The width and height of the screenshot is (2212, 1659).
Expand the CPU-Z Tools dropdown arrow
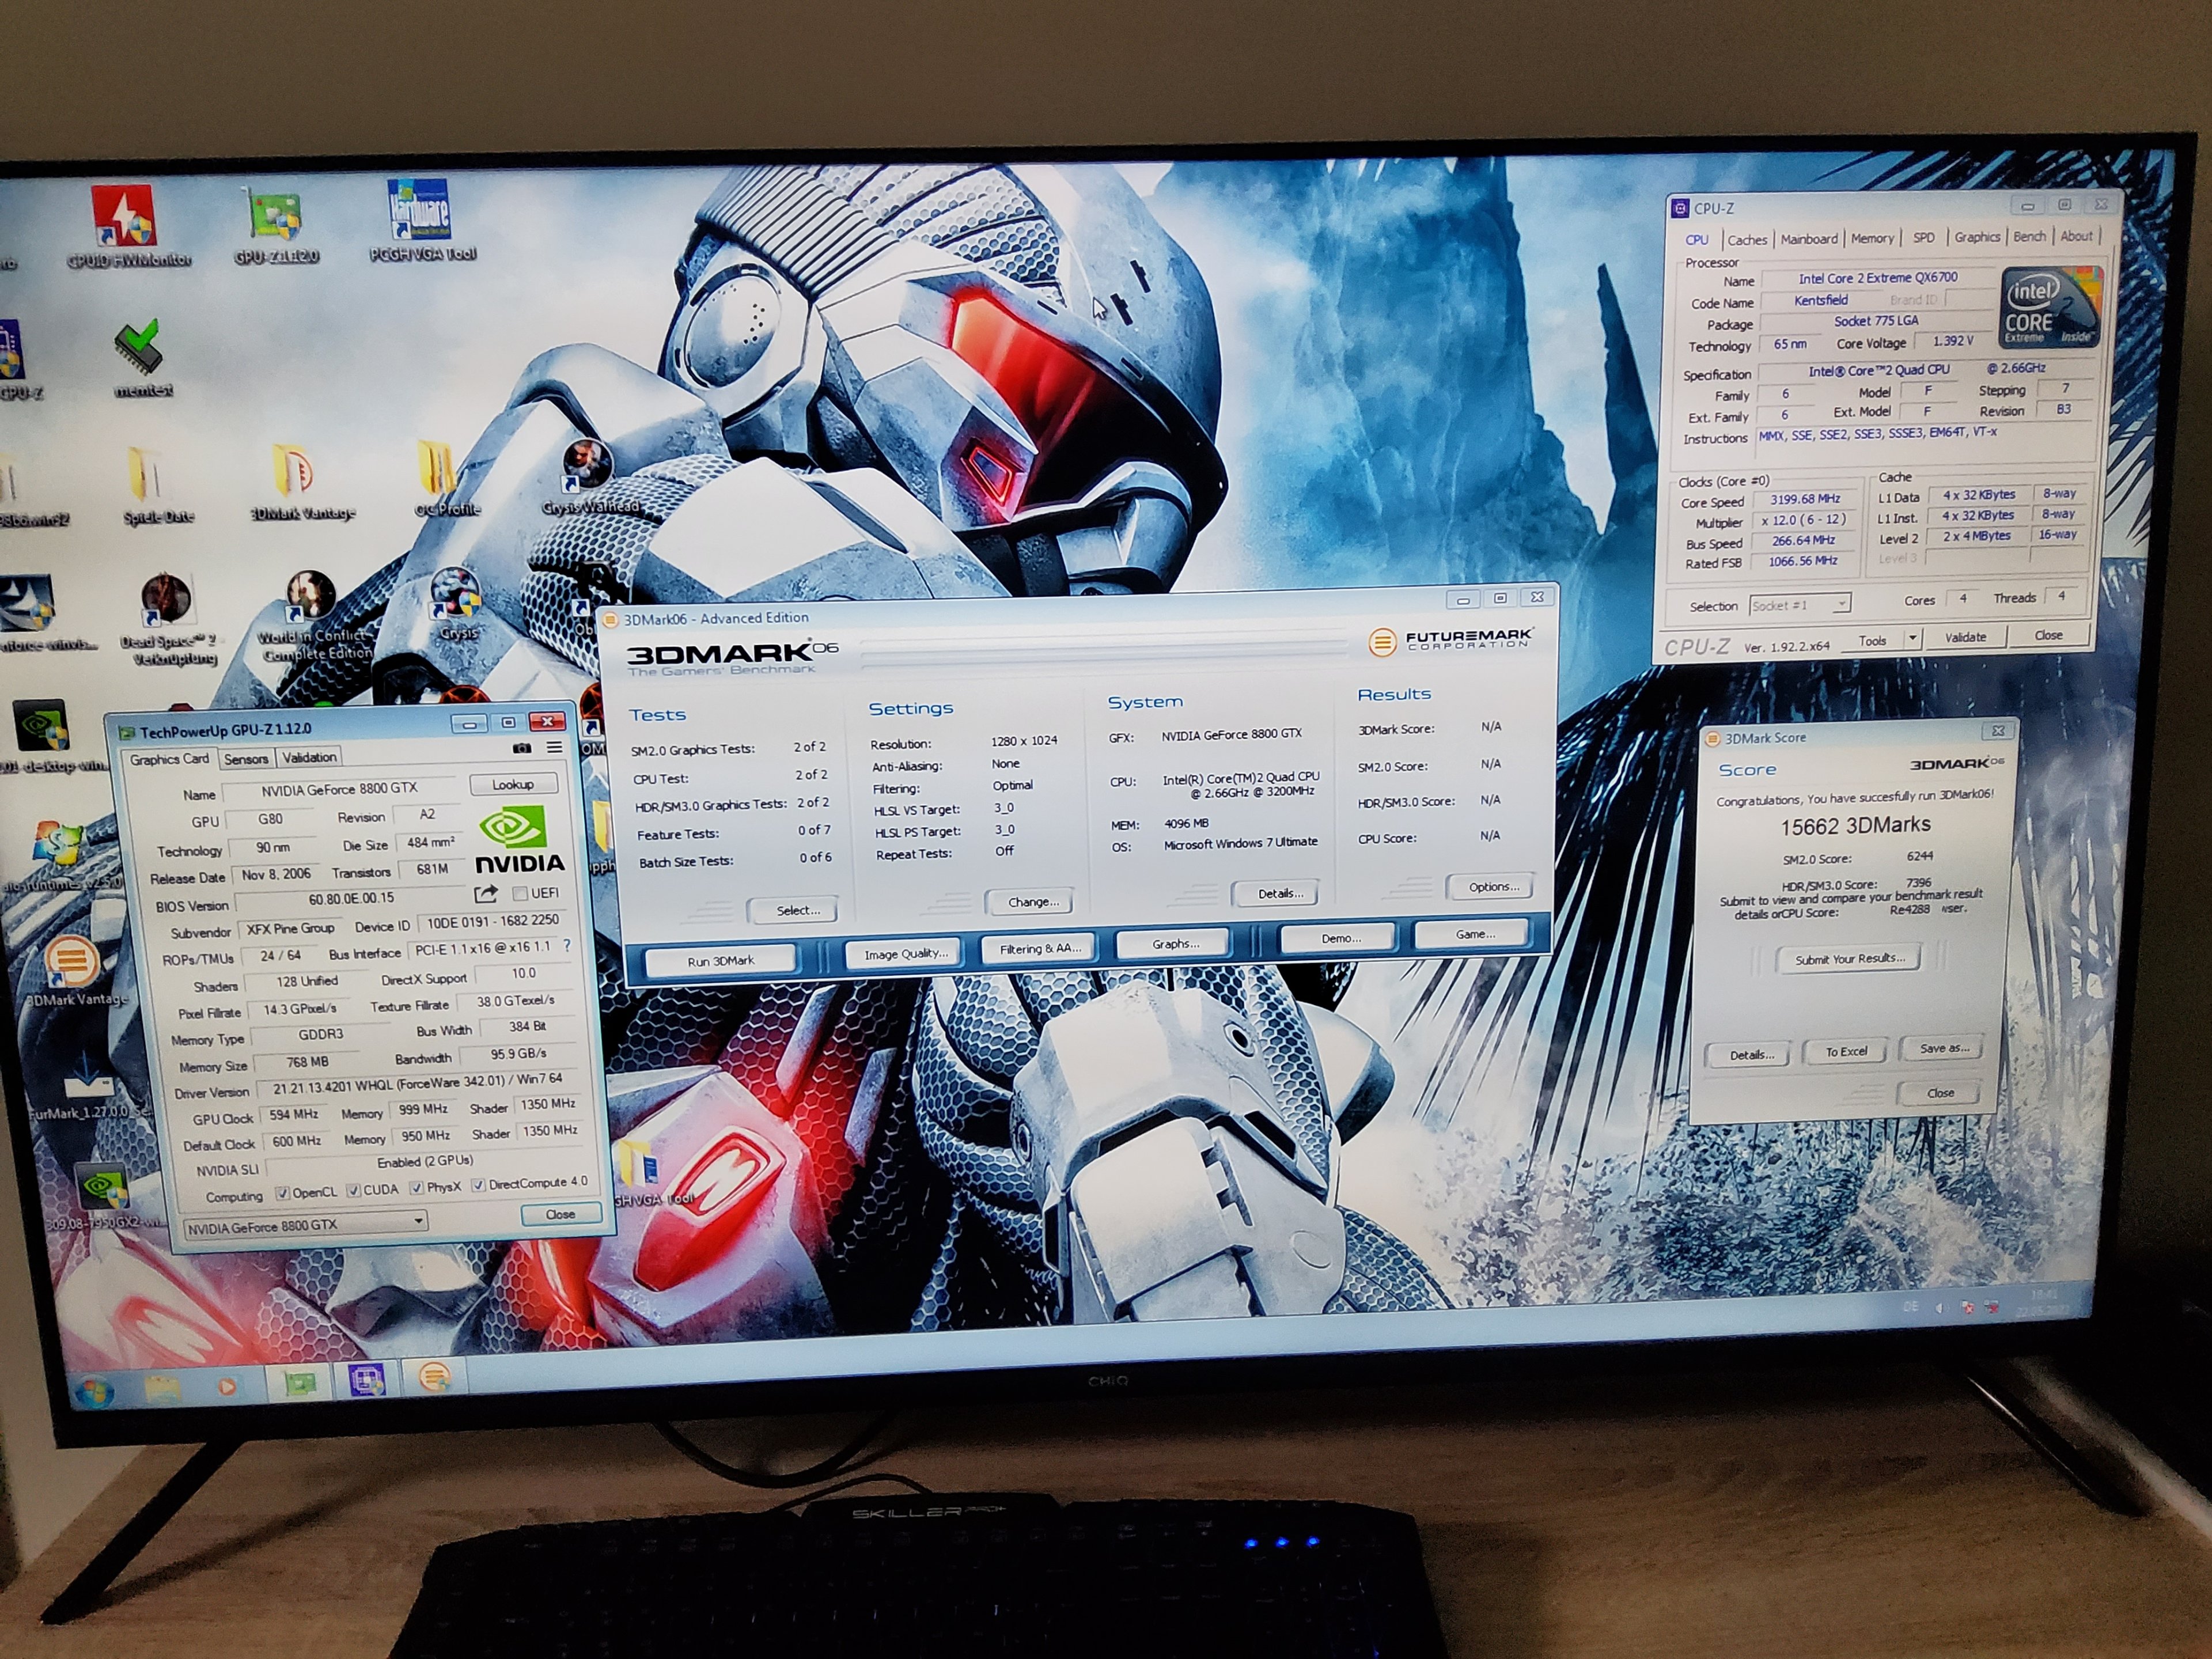click(x=1912, y=638)
